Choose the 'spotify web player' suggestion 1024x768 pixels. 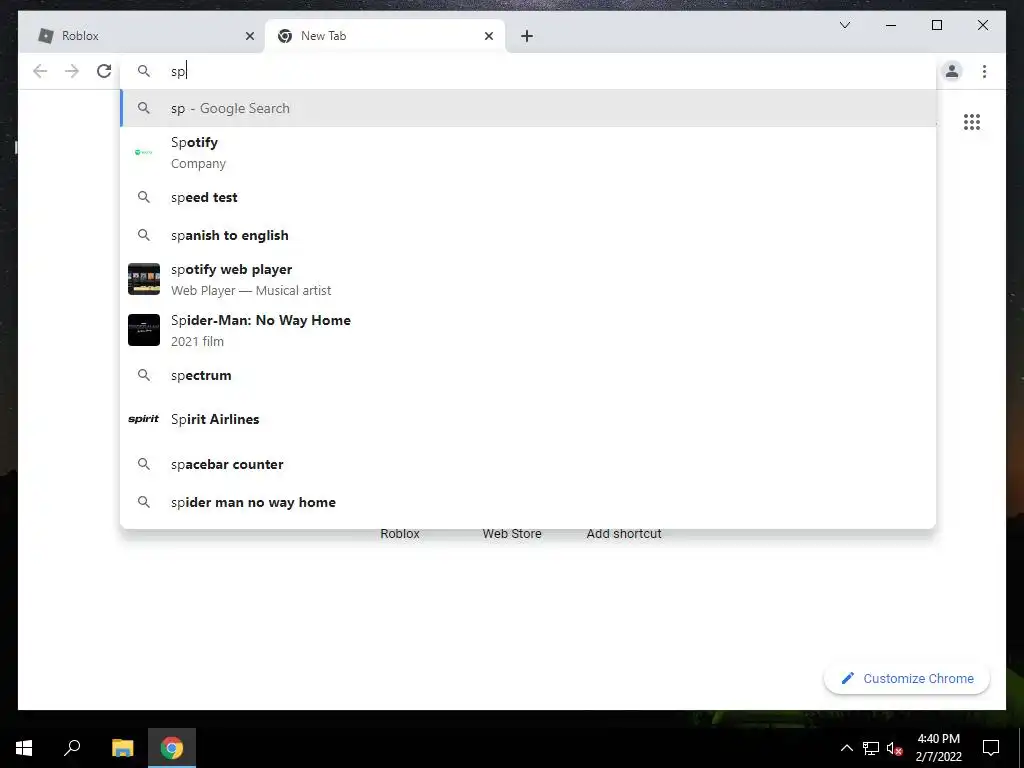(x=528, y=280)
